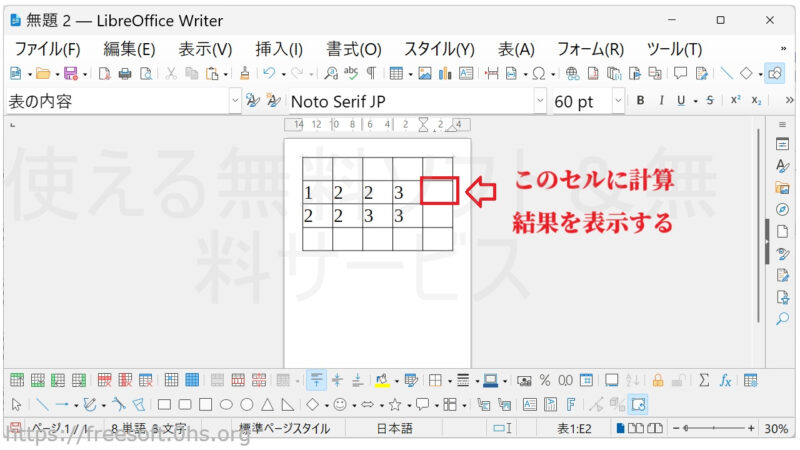Click 日本語 language in status bar
The width and height of the screenshot is (800, 450).
tap(394, 428)
